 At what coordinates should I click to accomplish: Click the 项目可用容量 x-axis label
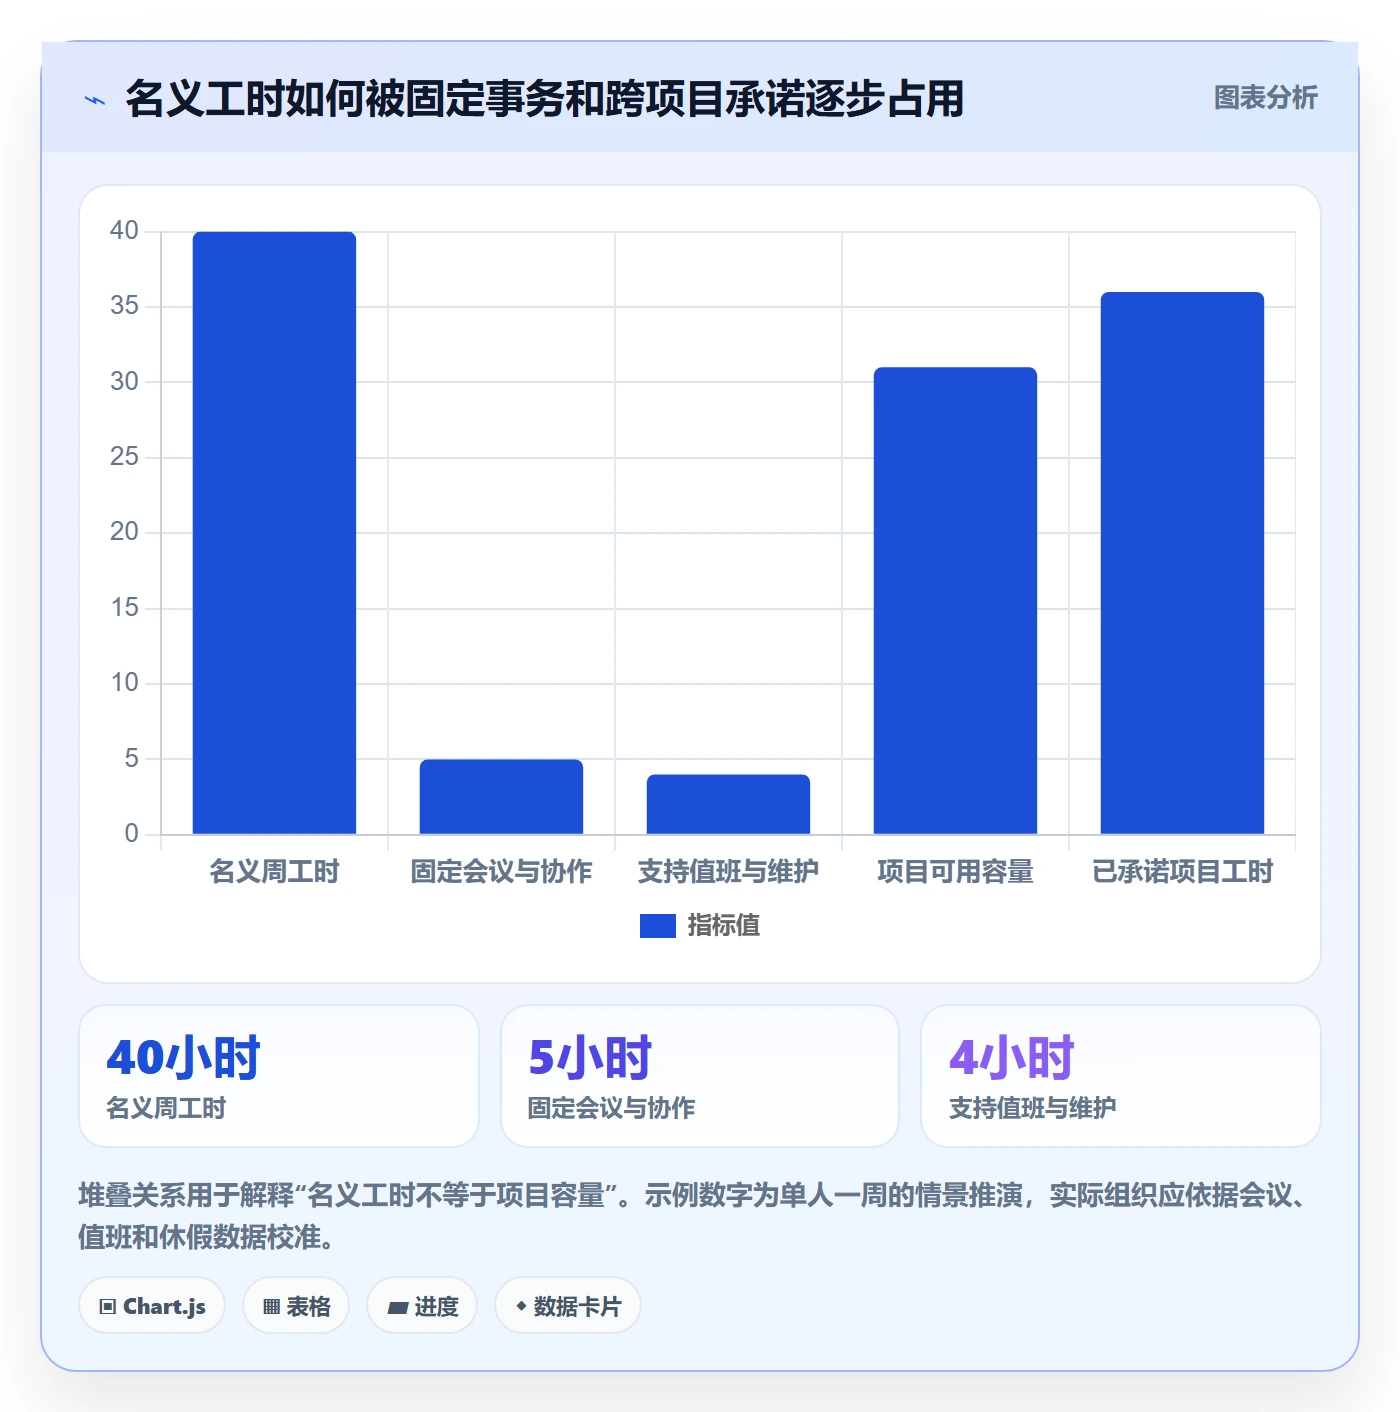955,872
